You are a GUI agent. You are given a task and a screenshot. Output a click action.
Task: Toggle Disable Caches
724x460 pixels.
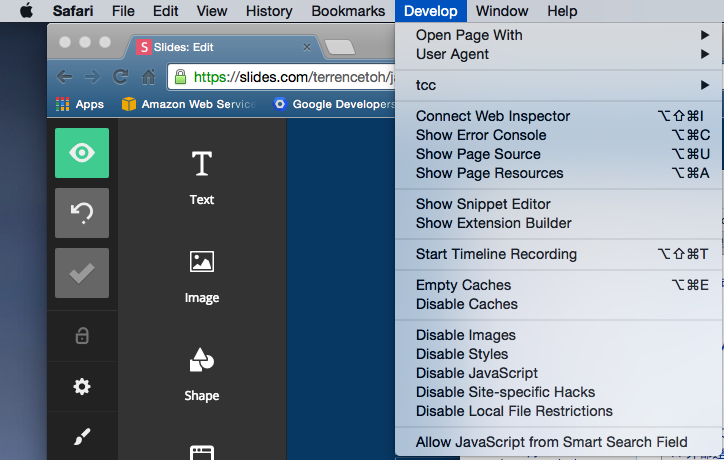click(559, 304)
